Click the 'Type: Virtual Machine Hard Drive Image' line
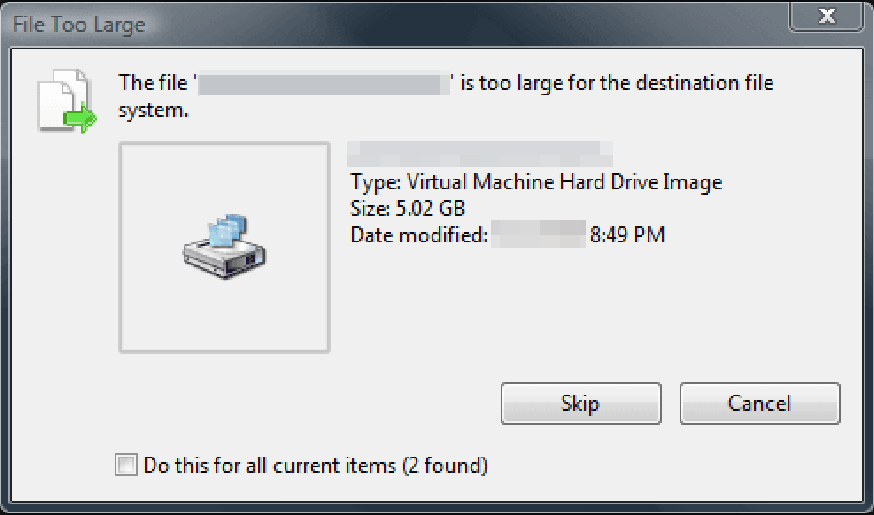The height and width of the screenshot is (515, 874). 536,182
